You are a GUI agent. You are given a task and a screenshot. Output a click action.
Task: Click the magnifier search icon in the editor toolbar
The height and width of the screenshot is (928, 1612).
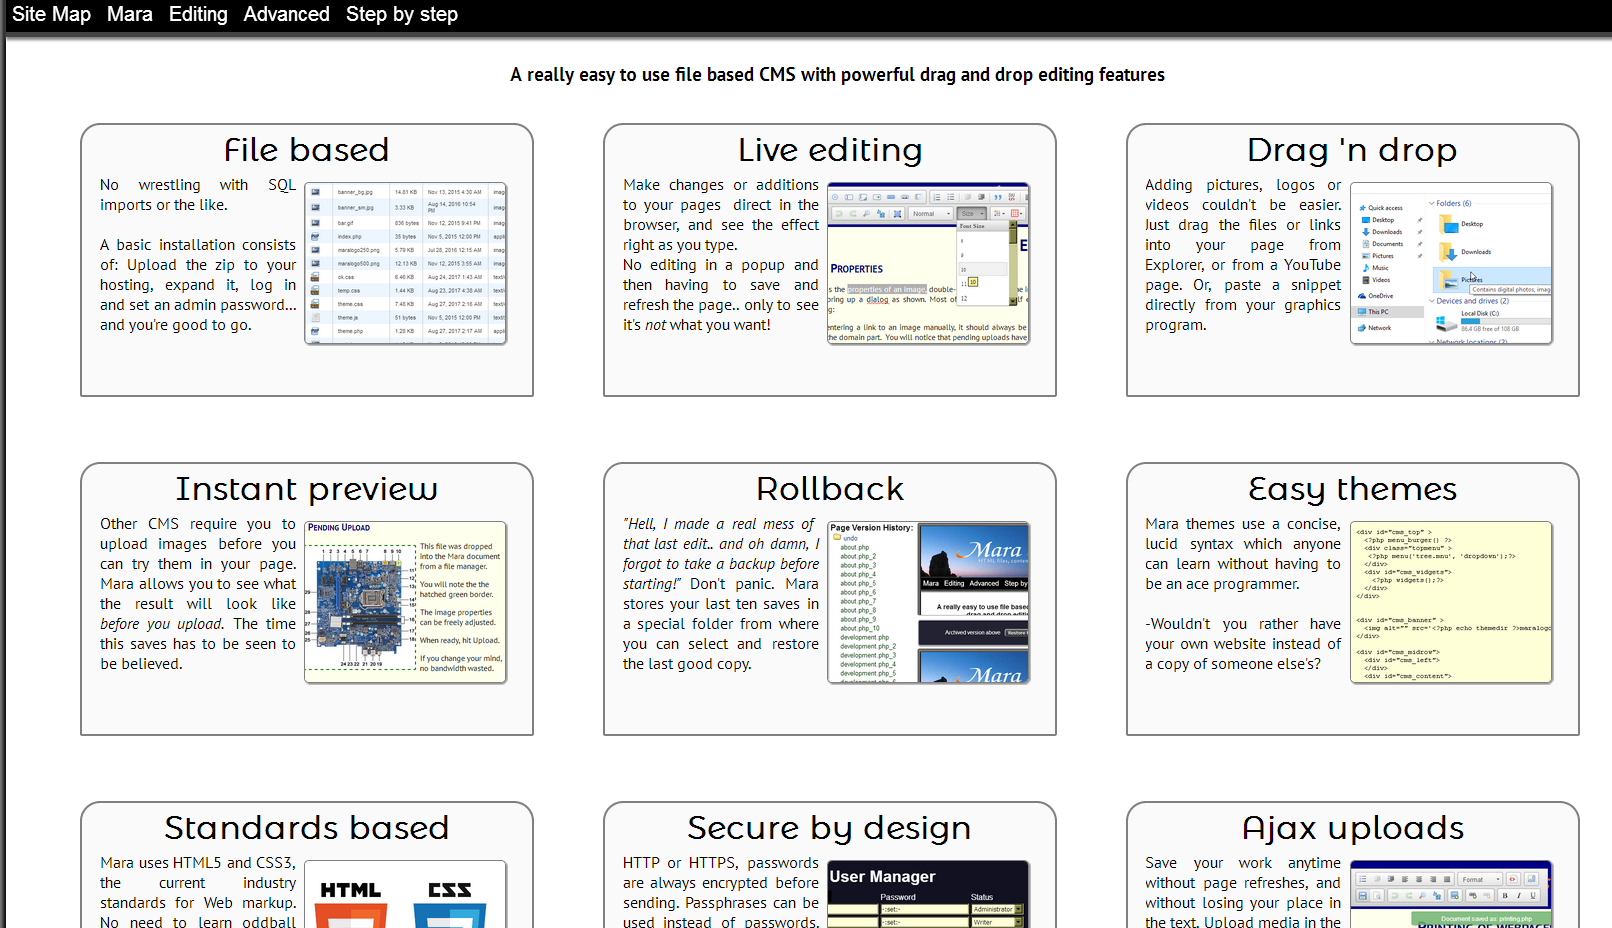[x=866, y=213]
